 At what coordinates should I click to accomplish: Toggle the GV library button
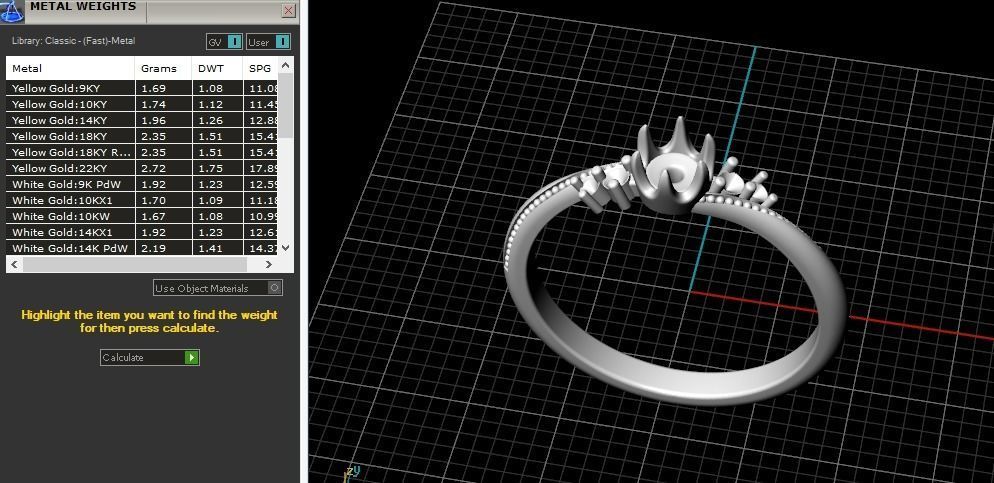[224, 42]
